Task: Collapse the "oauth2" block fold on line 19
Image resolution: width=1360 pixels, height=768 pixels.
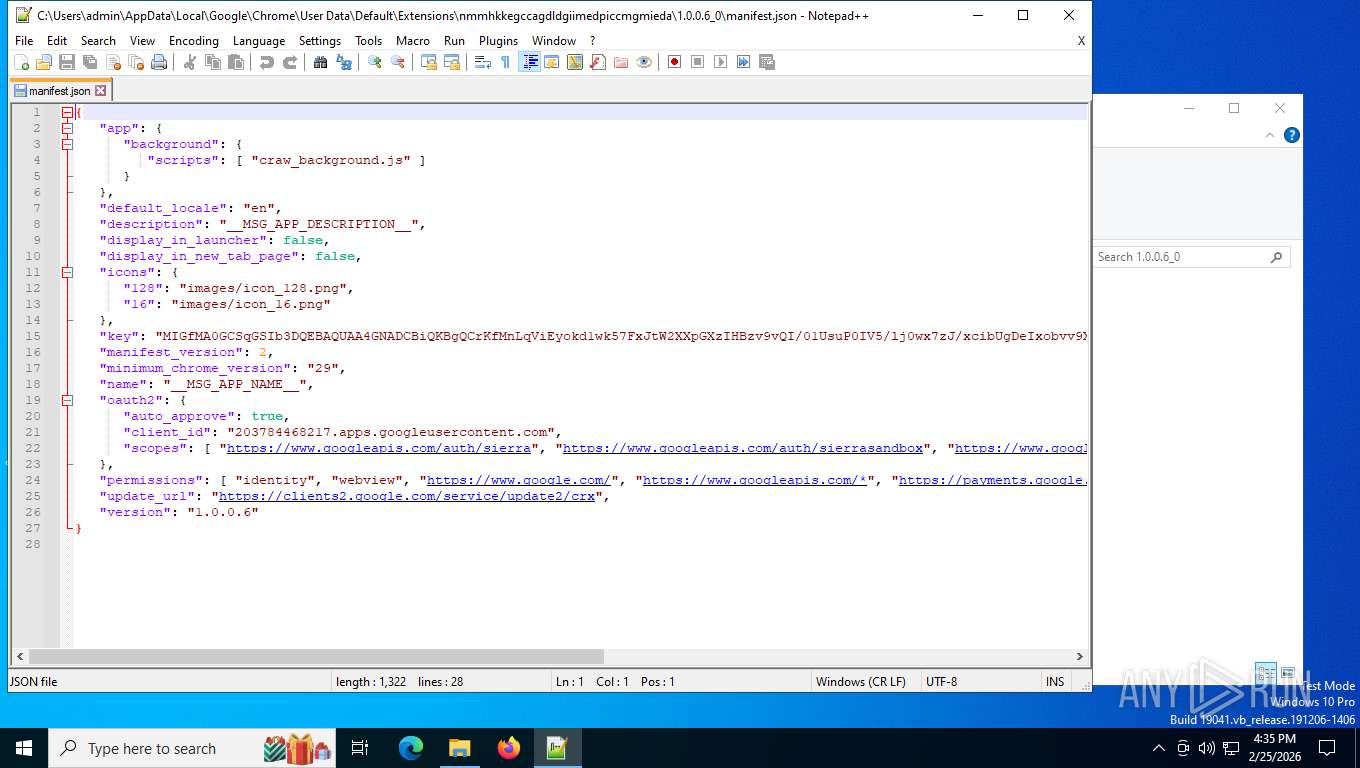Action: [67, 400]
